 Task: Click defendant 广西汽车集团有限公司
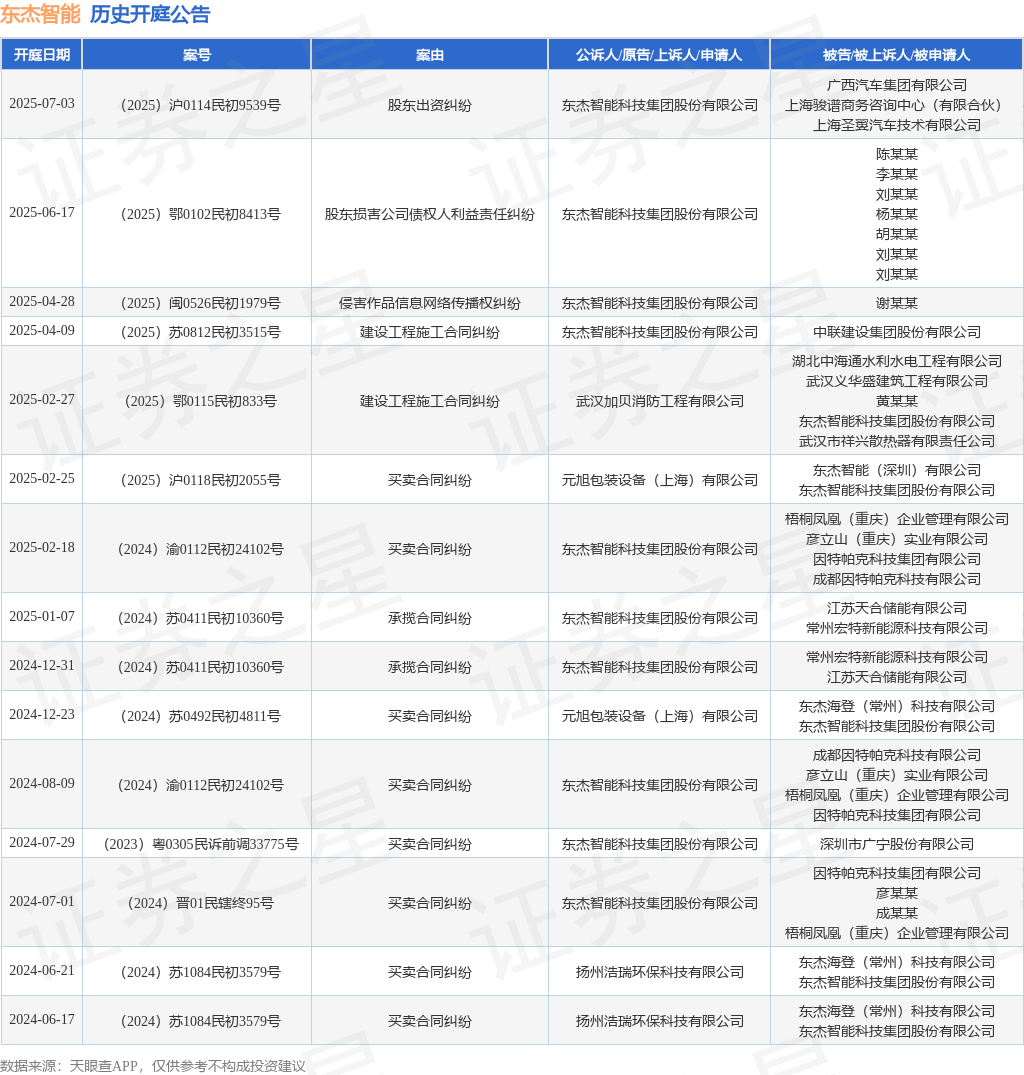pyautogui.click(x=897, y=85)
